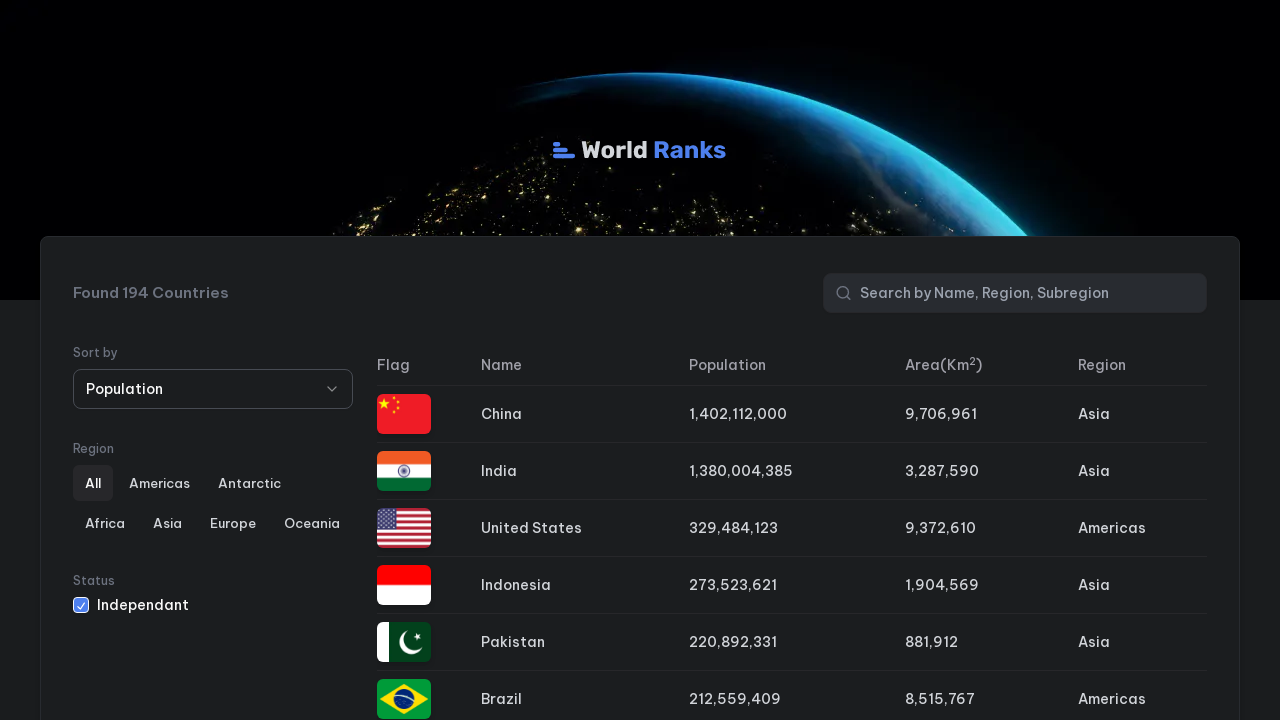The width and height of the screenshot is (1280, 720).
Task: Click the World Ranks logo icon
Action: coord(564,150)
